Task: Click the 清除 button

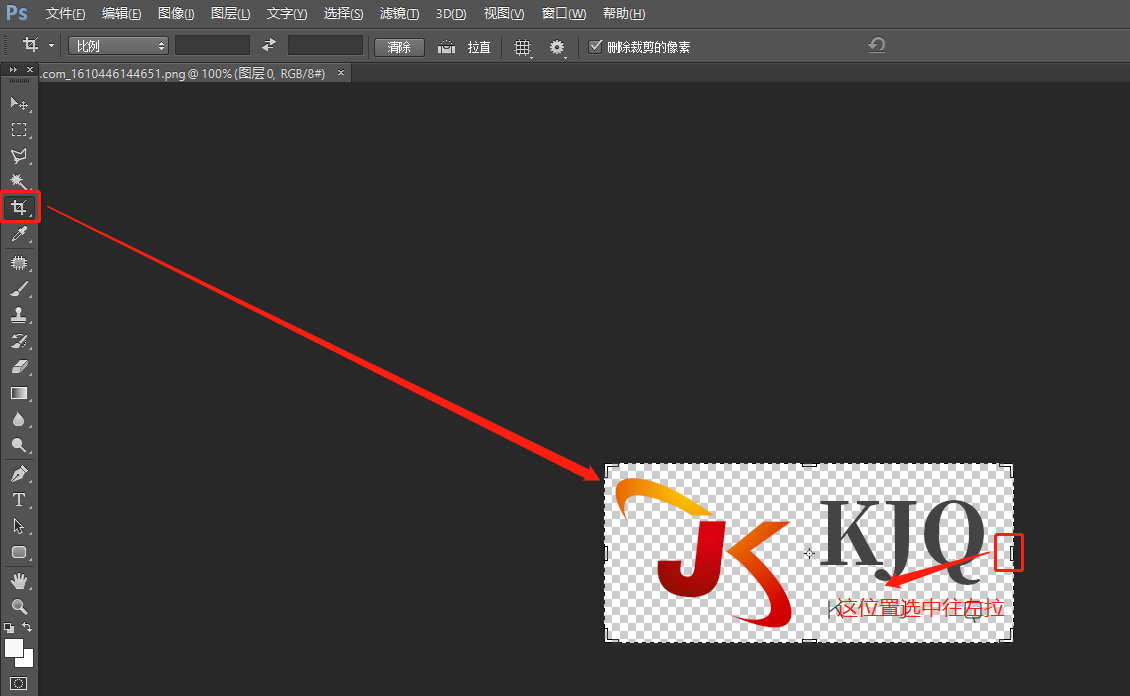Action: click(399, 48)
